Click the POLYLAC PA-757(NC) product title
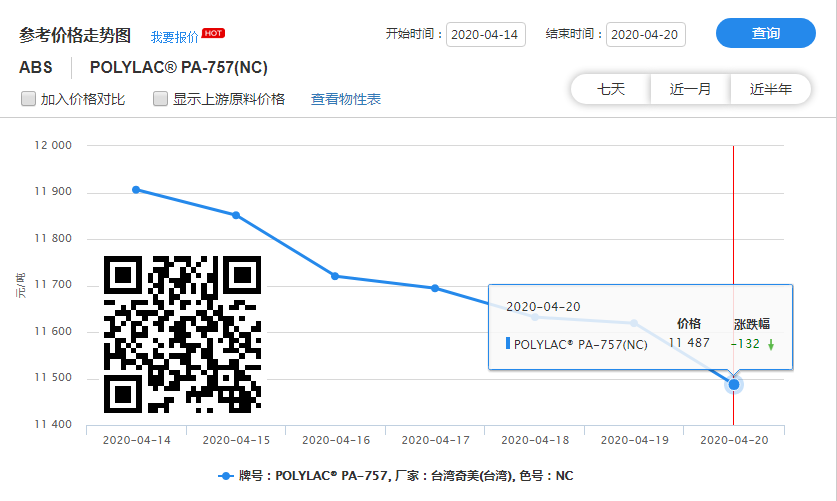This screenshot has width=837, height=501. pyautogui.click(x=179, y=68)
